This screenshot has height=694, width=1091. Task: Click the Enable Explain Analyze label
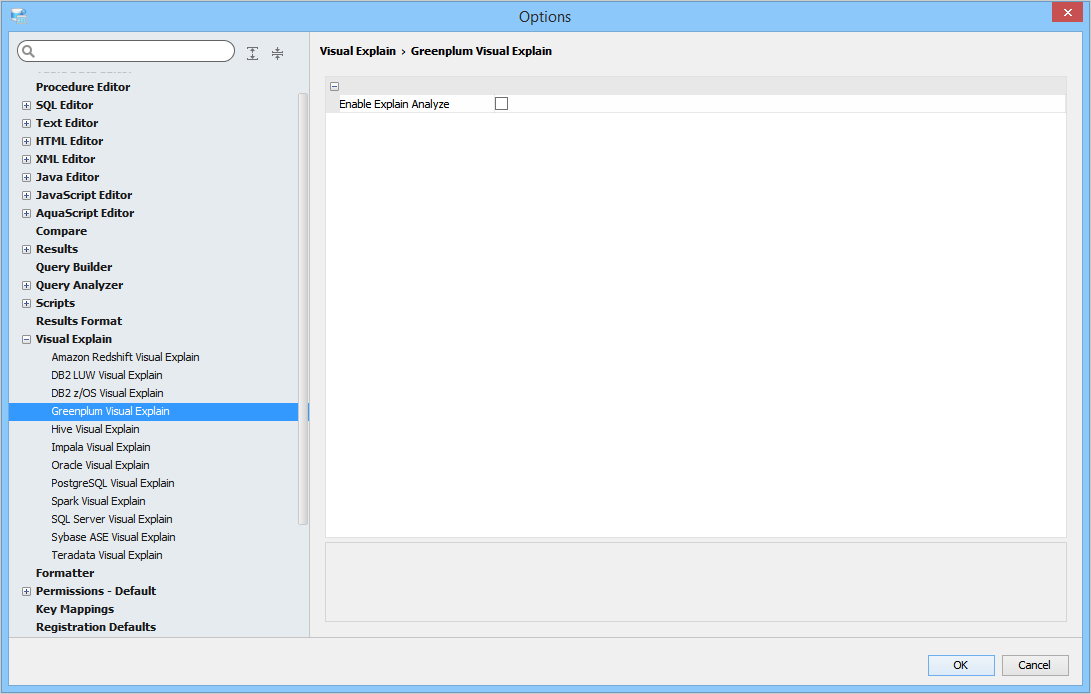(394, 104)
